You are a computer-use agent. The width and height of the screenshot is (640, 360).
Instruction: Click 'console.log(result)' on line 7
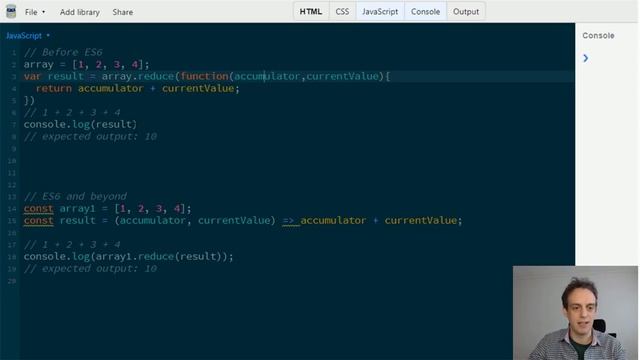click(x=80, y=124)
